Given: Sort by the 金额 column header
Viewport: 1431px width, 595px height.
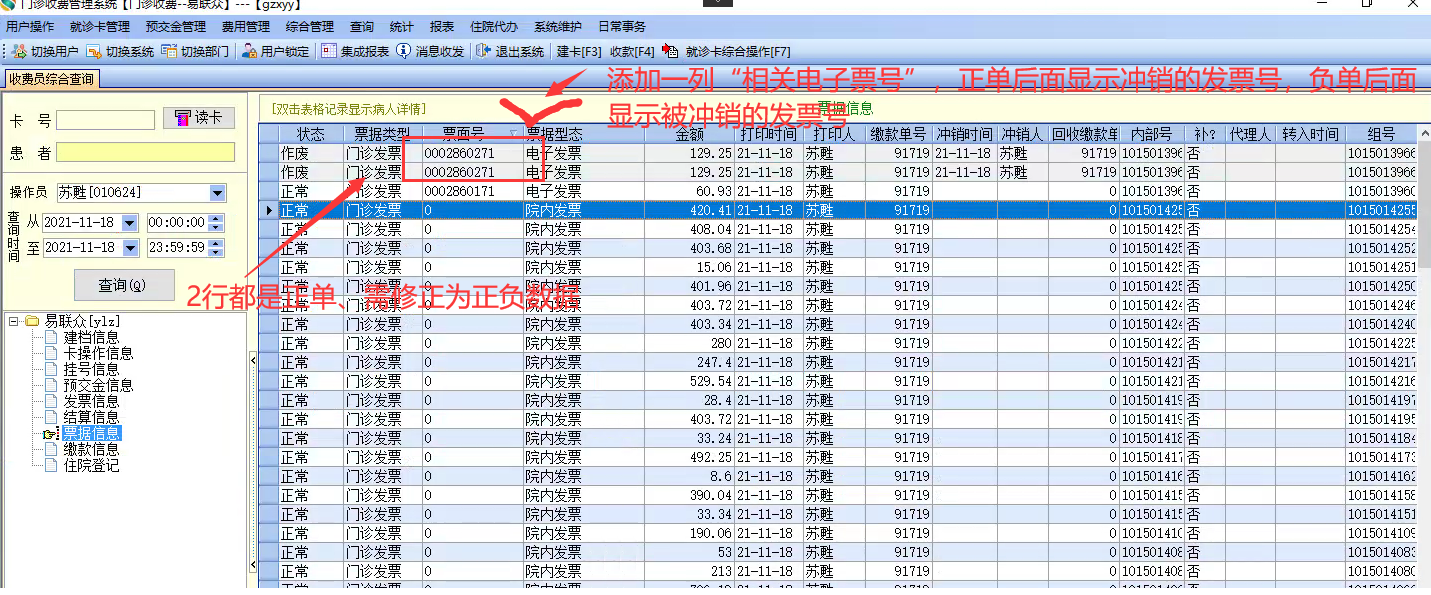Looking at the screenshot, I should point(689,134).
